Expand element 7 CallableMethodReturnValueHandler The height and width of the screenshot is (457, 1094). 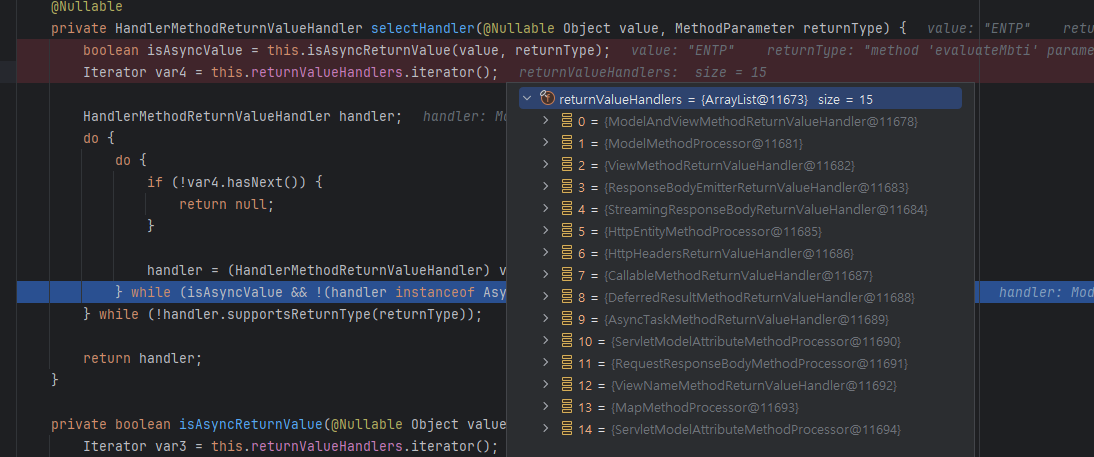(546, 276)
